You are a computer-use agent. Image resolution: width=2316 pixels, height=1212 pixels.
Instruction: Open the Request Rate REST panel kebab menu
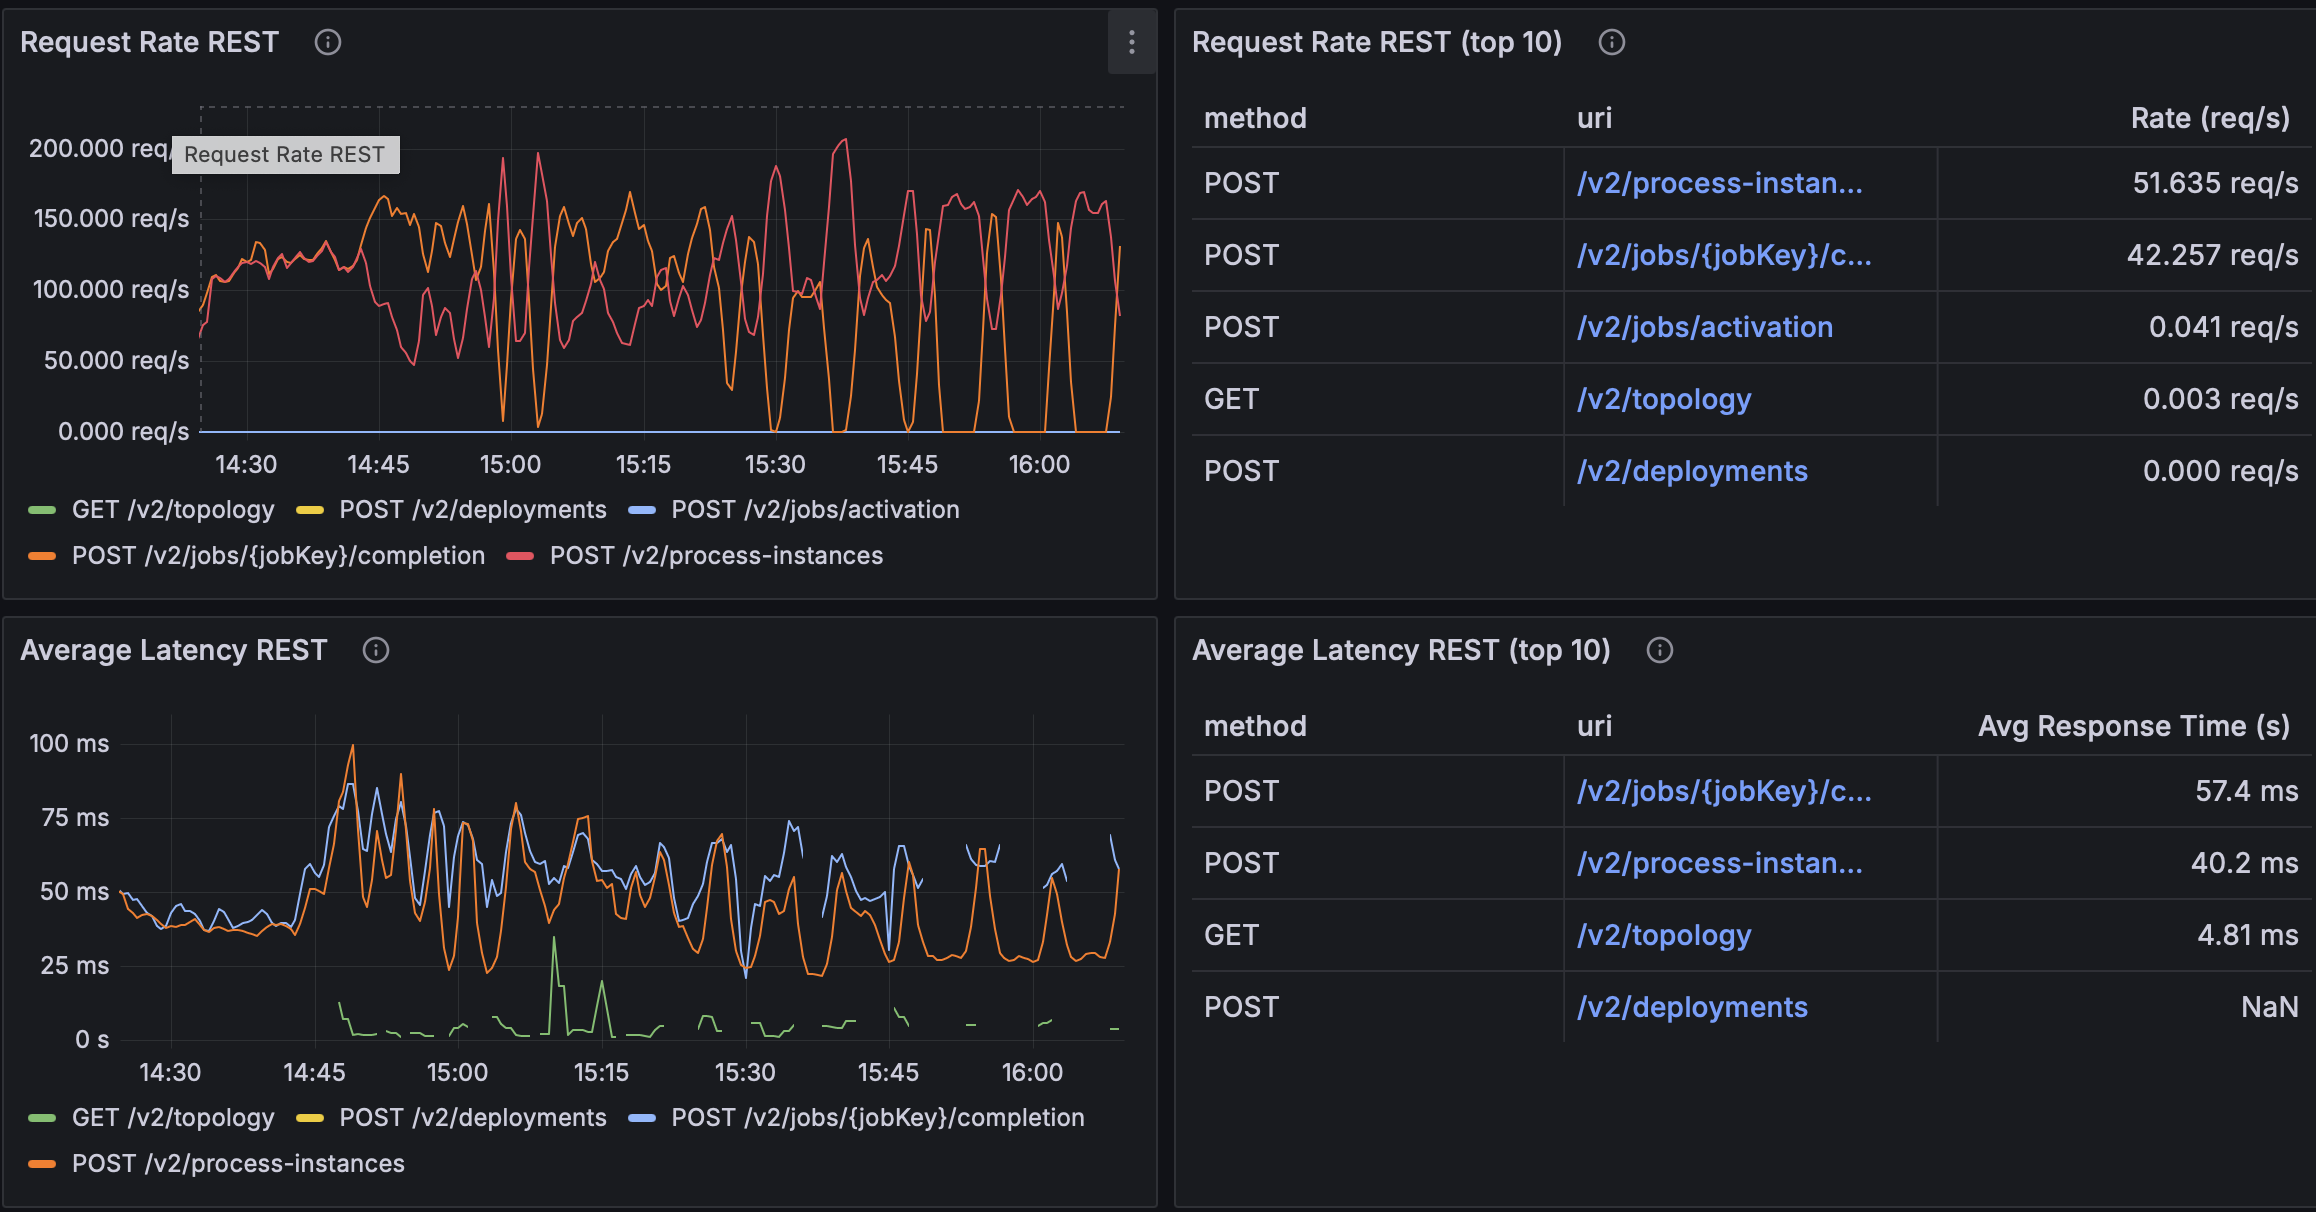click(1131, 42)
